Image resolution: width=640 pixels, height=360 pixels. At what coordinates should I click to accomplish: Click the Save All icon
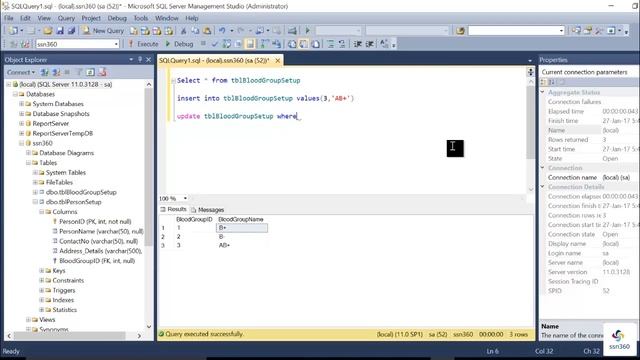(x=71, y=31)
